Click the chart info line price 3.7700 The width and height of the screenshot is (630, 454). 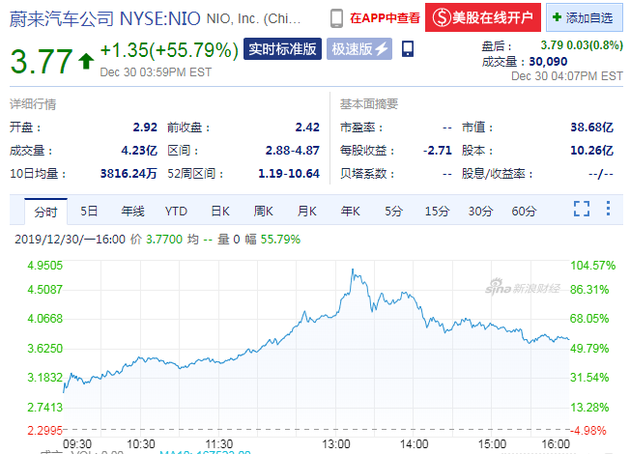click(x=164, y=239)
